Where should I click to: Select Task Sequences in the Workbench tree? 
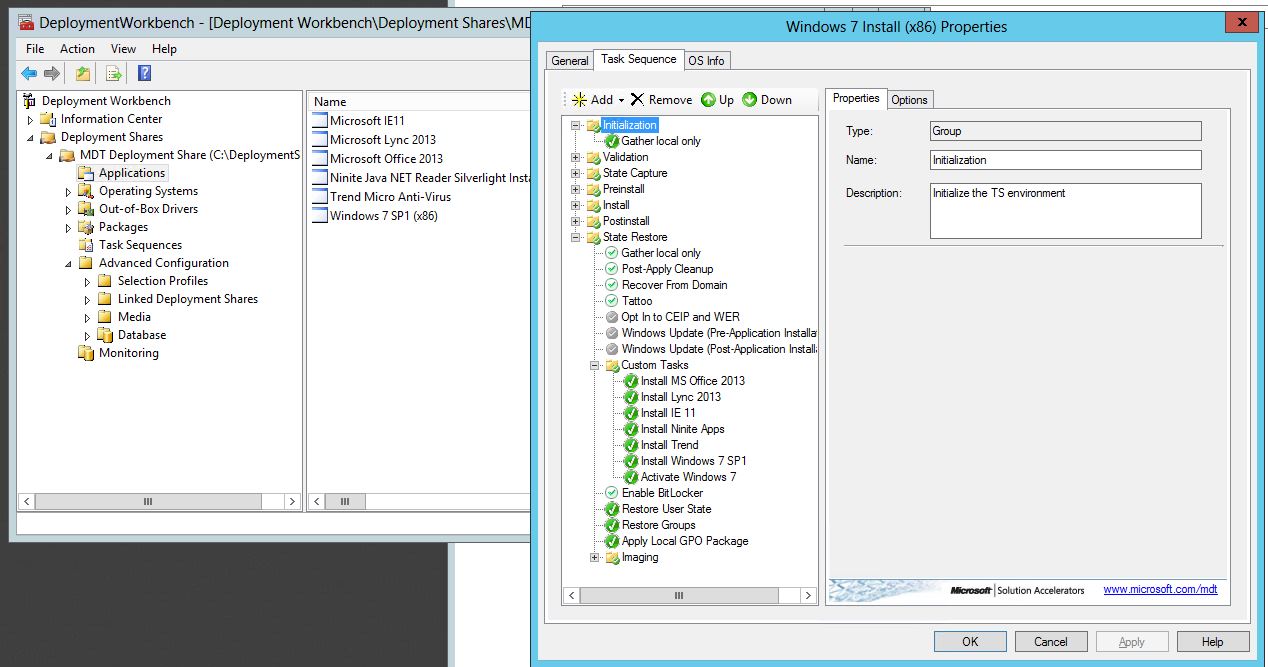pyautogui.click(x=140, y=245)
